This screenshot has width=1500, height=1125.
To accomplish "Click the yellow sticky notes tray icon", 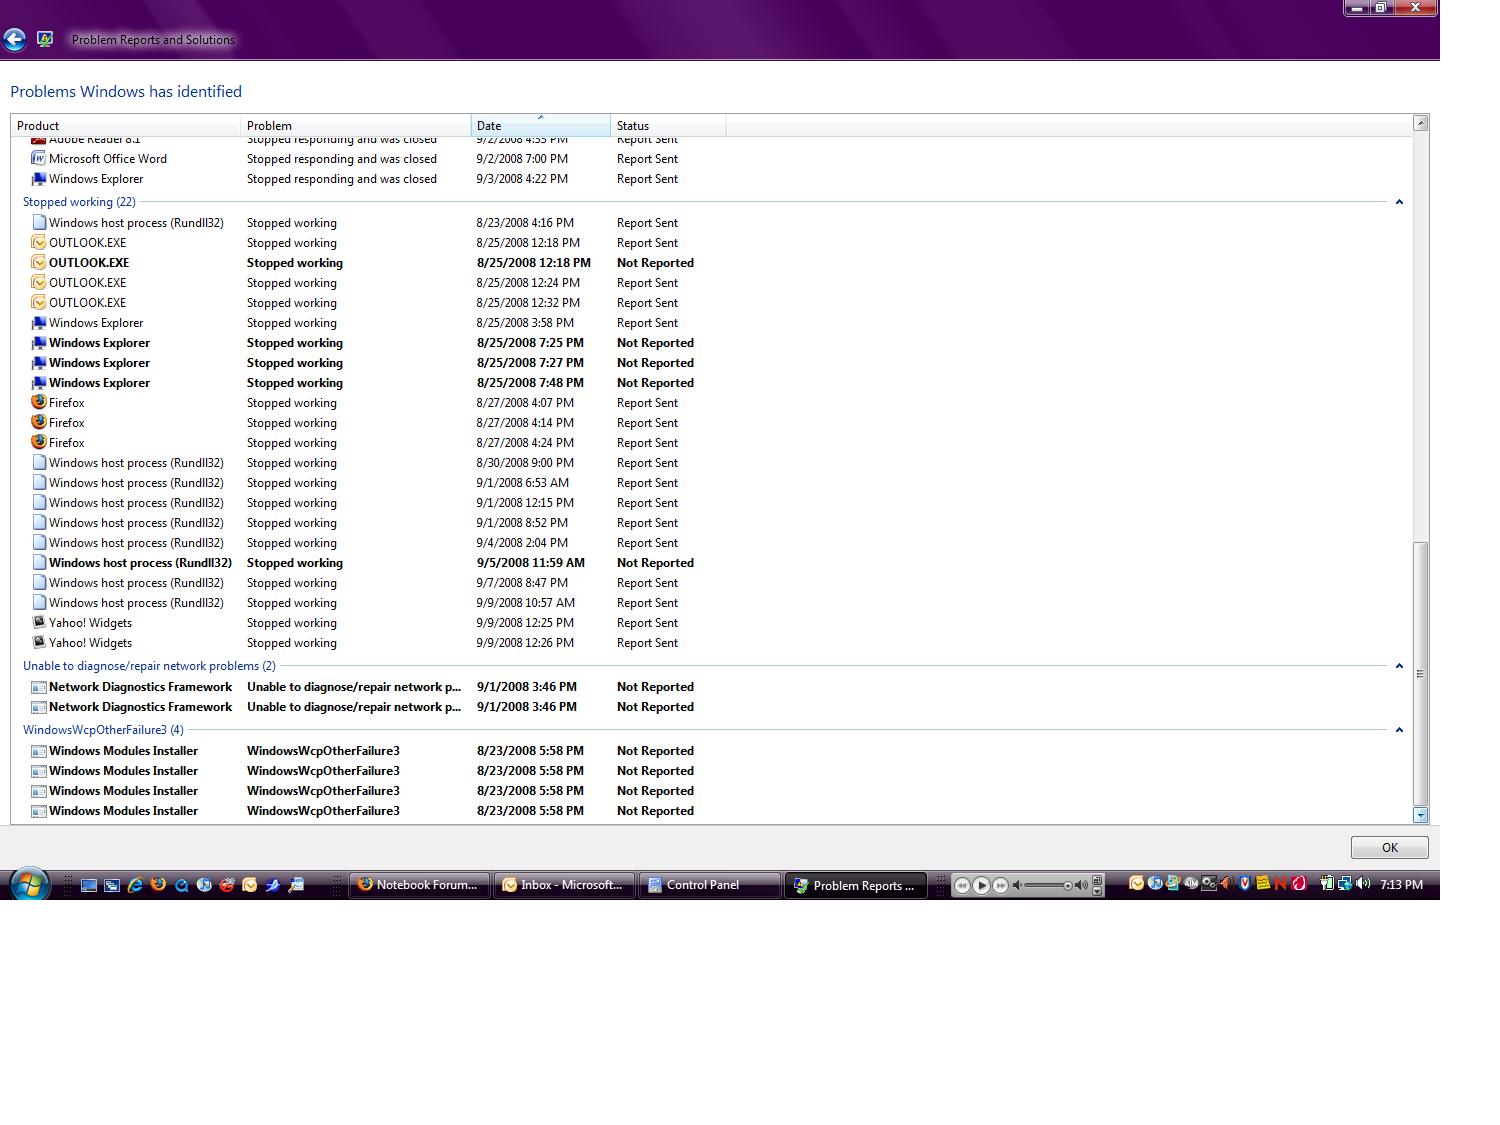I will coord(1263,884).
